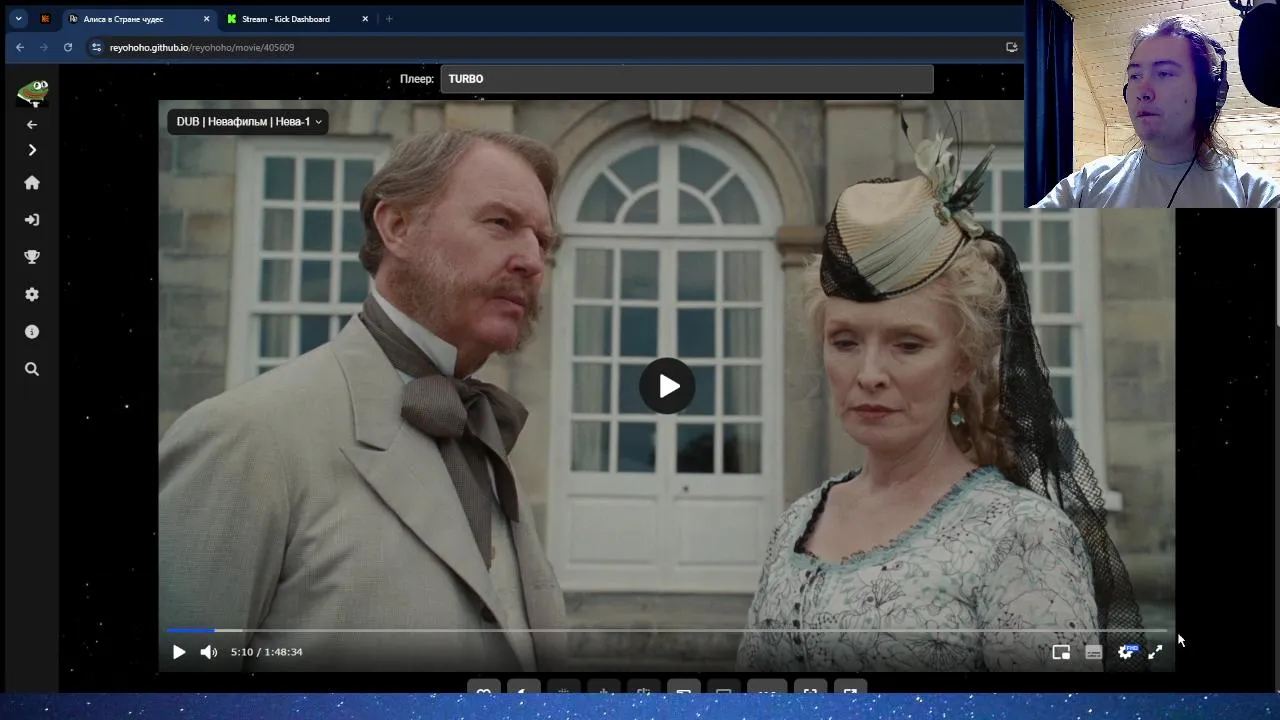1280x720 pixels.
Task: Open the sidebar gear settings
Action: coord(32,294)
